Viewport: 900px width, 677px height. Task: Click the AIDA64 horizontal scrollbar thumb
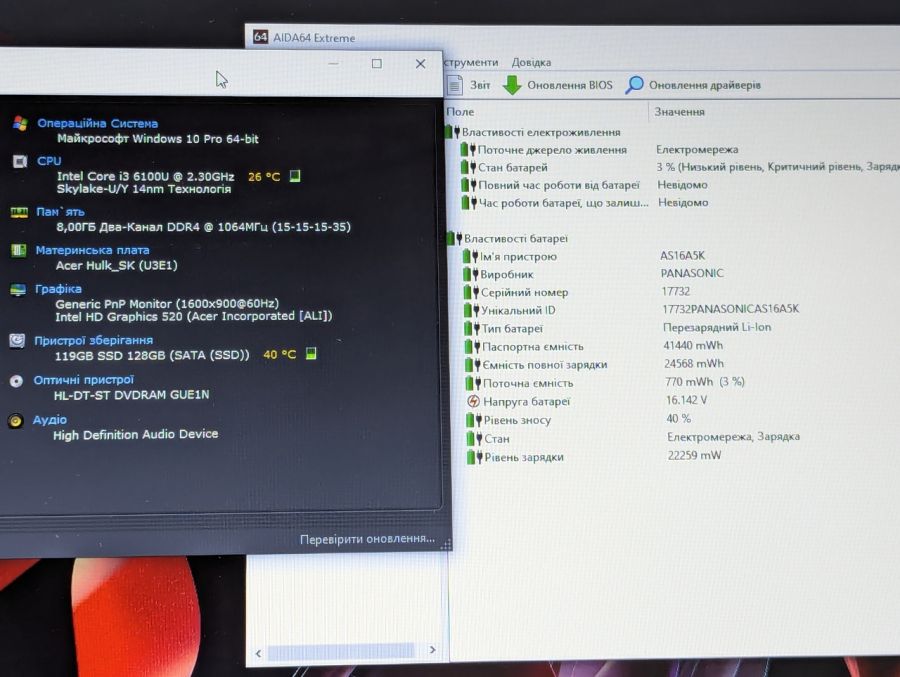click(341, 651)
